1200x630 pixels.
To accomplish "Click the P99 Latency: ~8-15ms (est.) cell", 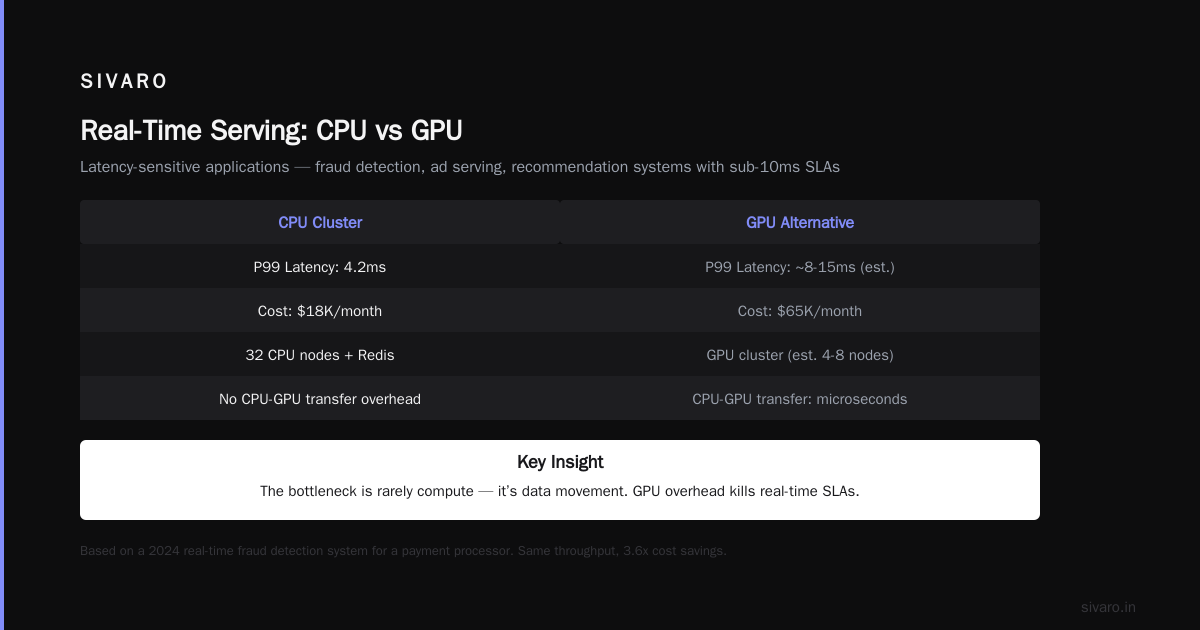I will coord(800,267).
